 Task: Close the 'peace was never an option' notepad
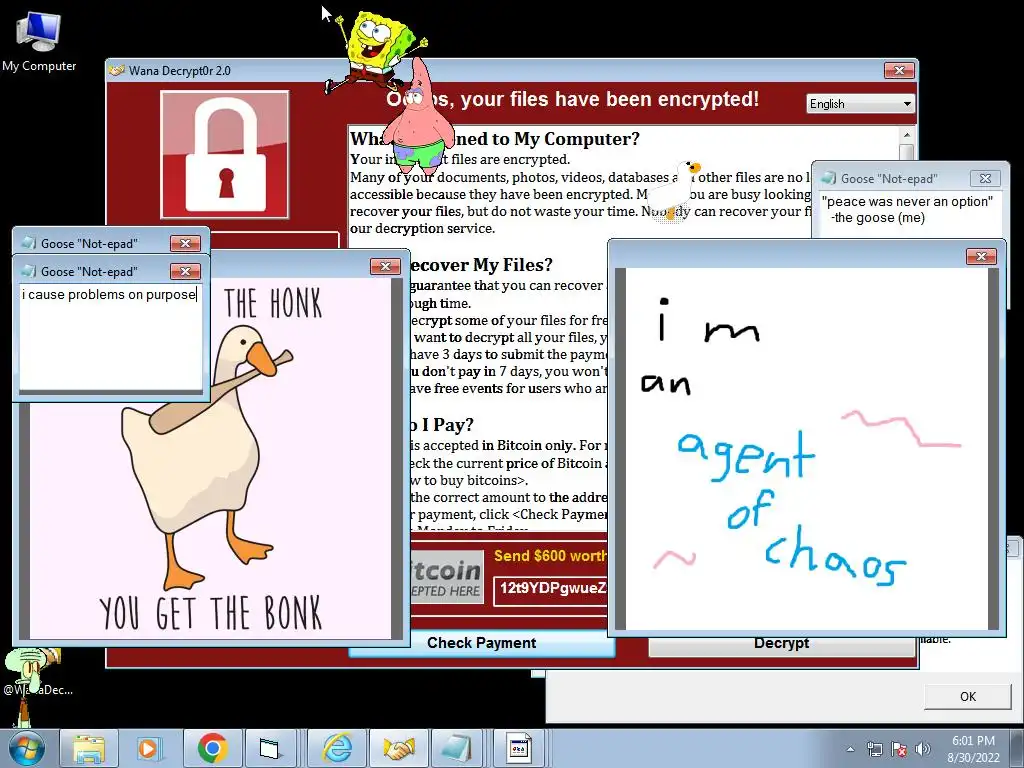985,178
